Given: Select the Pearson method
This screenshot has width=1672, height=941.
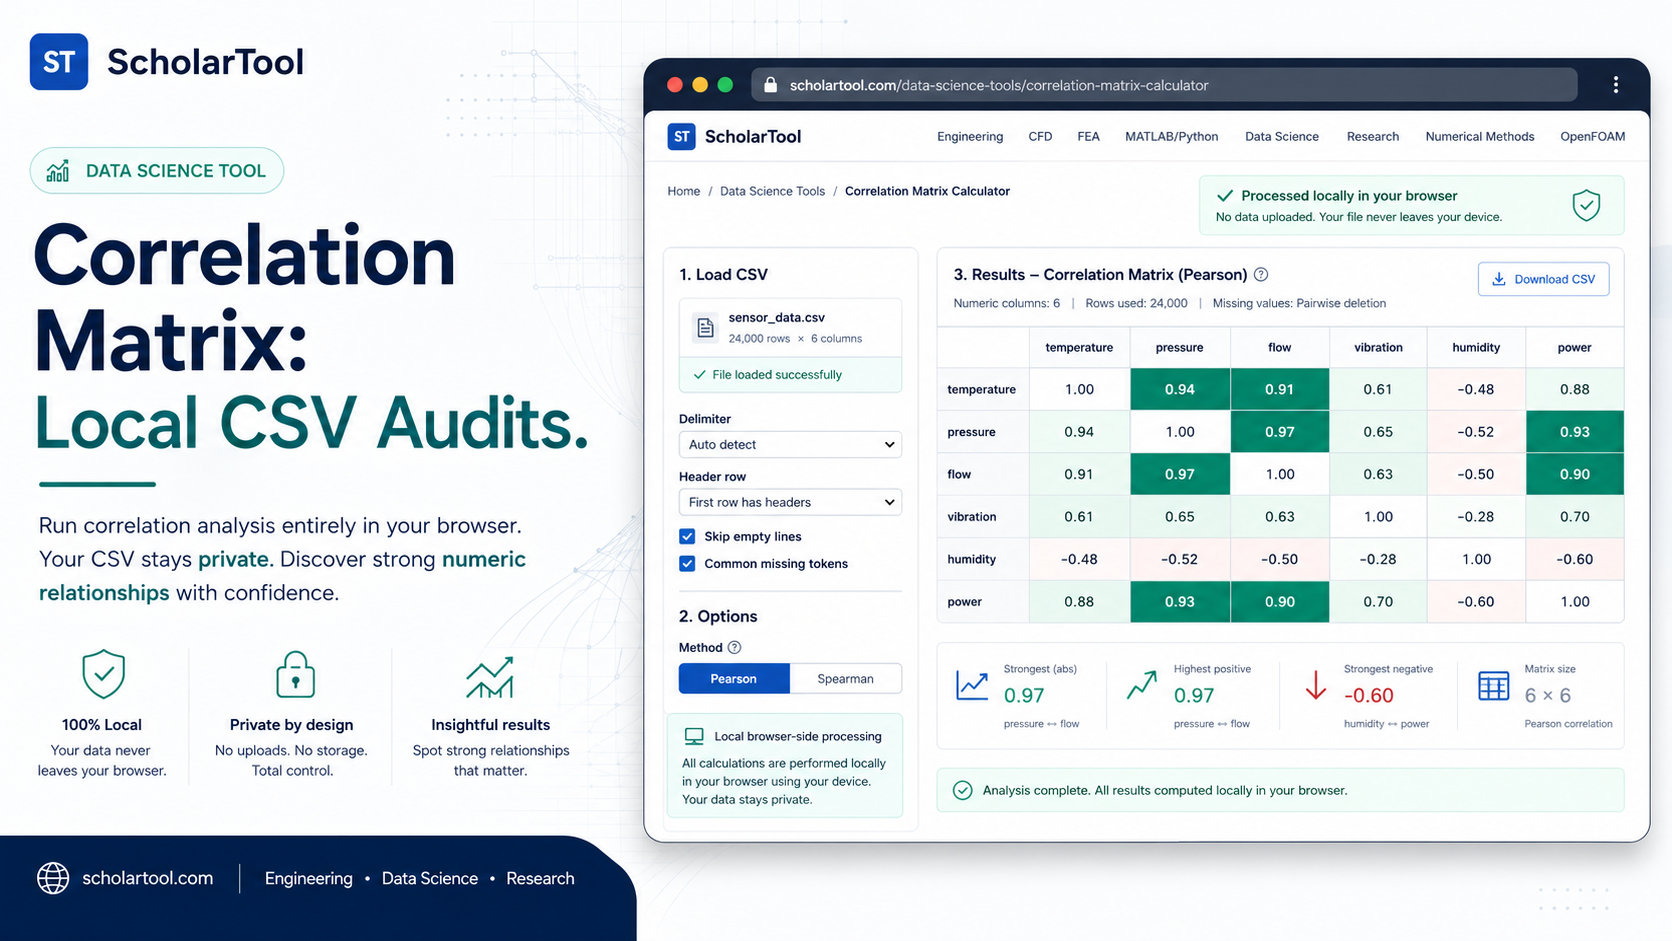Looking at the screenshot, I should pyautogui.click(x=734, y=678).
